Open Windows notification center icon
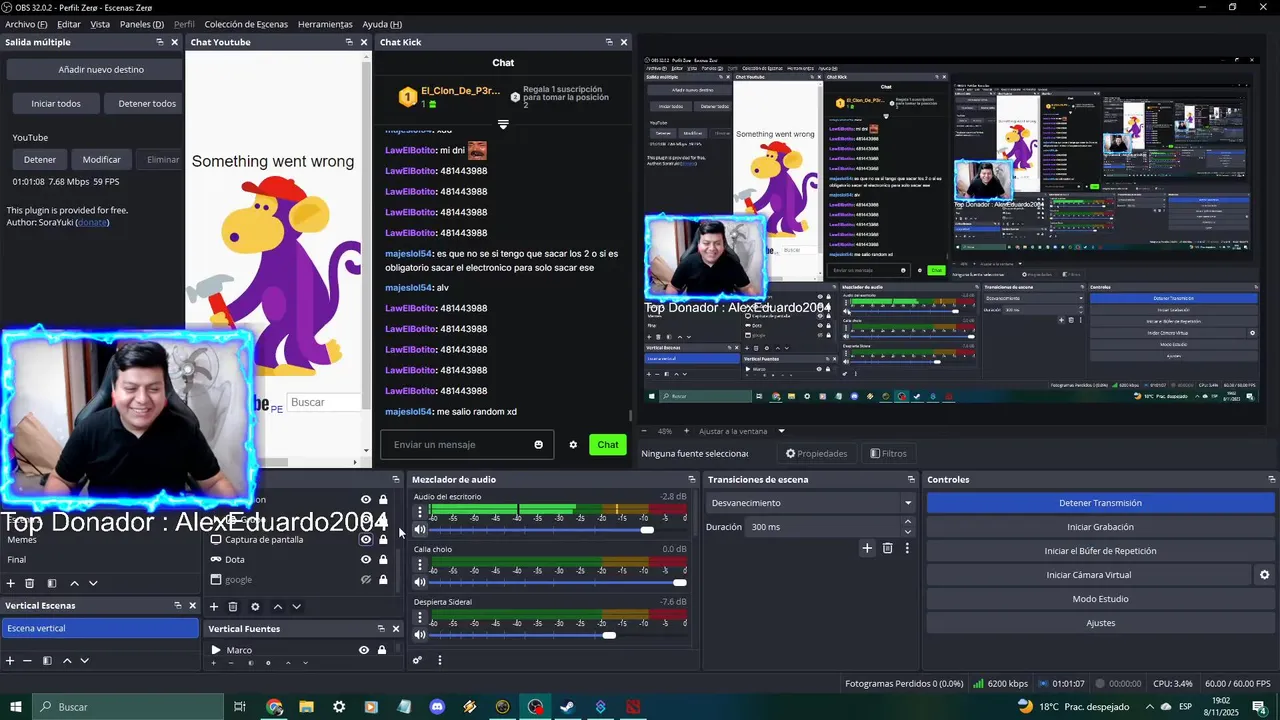Image resolution: width=1280 pixels, height=720 pixels. (1259, 707)
